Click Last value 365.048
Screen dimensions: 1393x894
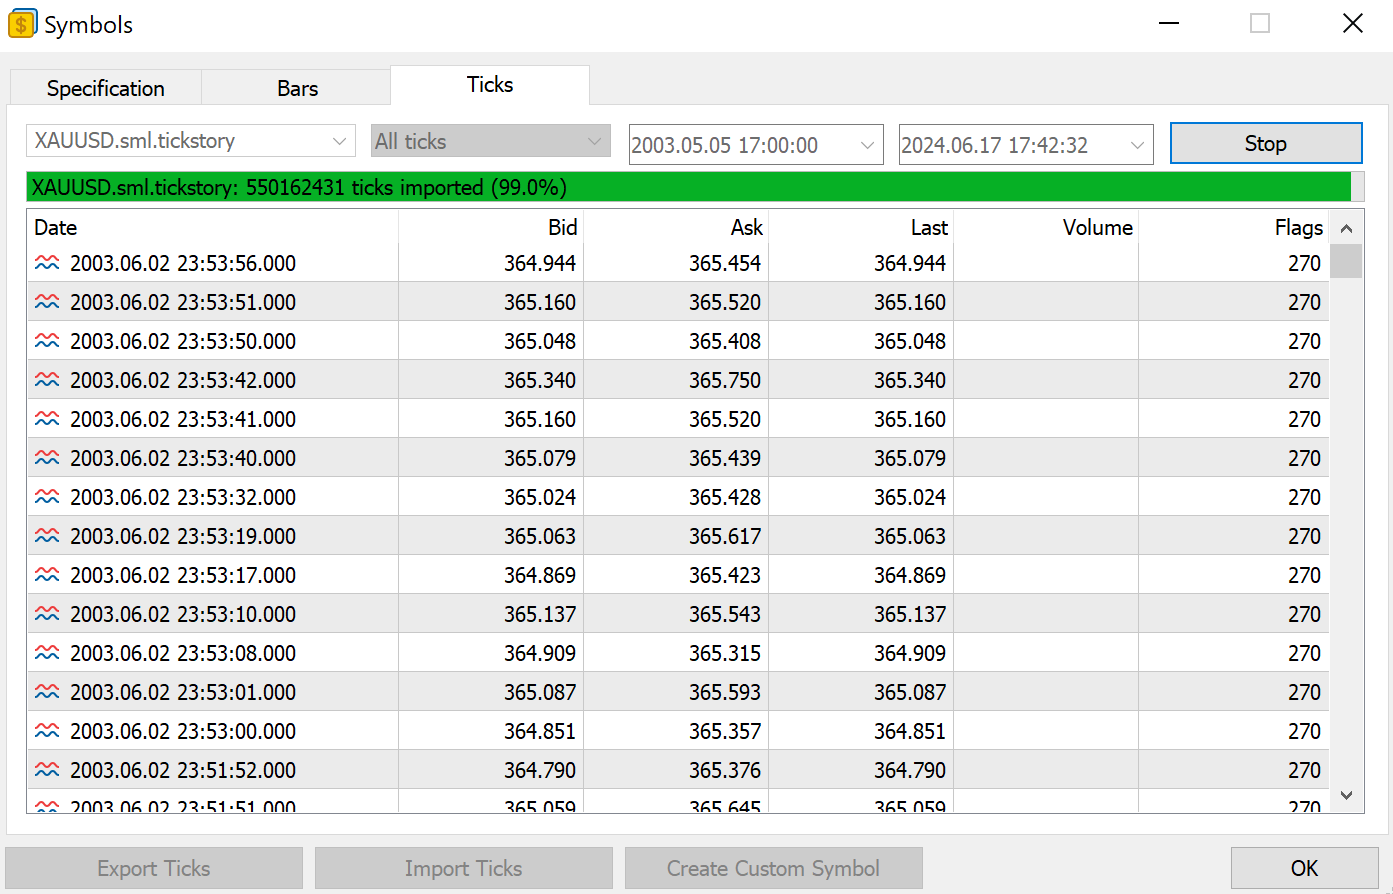(x=910, y=341)
